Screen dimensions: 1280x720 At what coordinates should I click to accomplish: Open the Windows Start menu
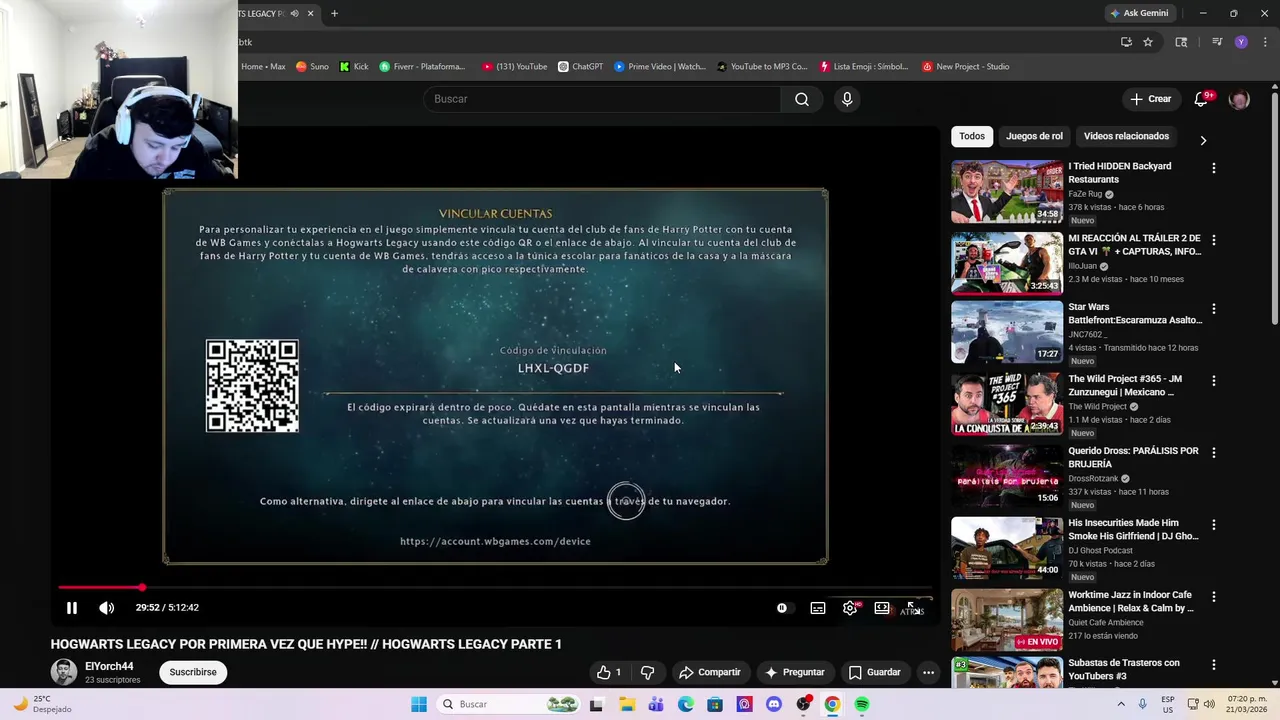click(x=419, y=704)
